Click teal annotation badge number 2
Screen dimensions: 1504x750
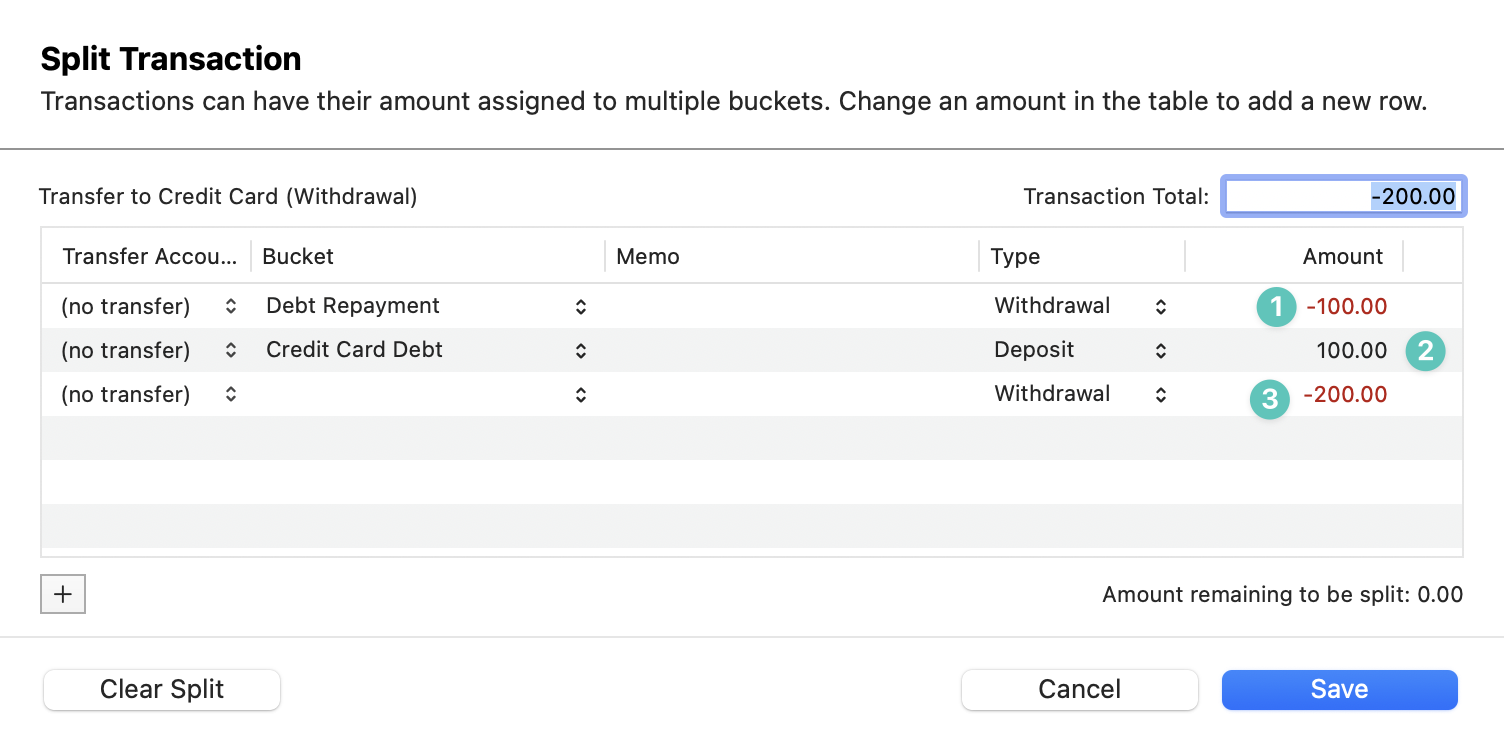1425,351
